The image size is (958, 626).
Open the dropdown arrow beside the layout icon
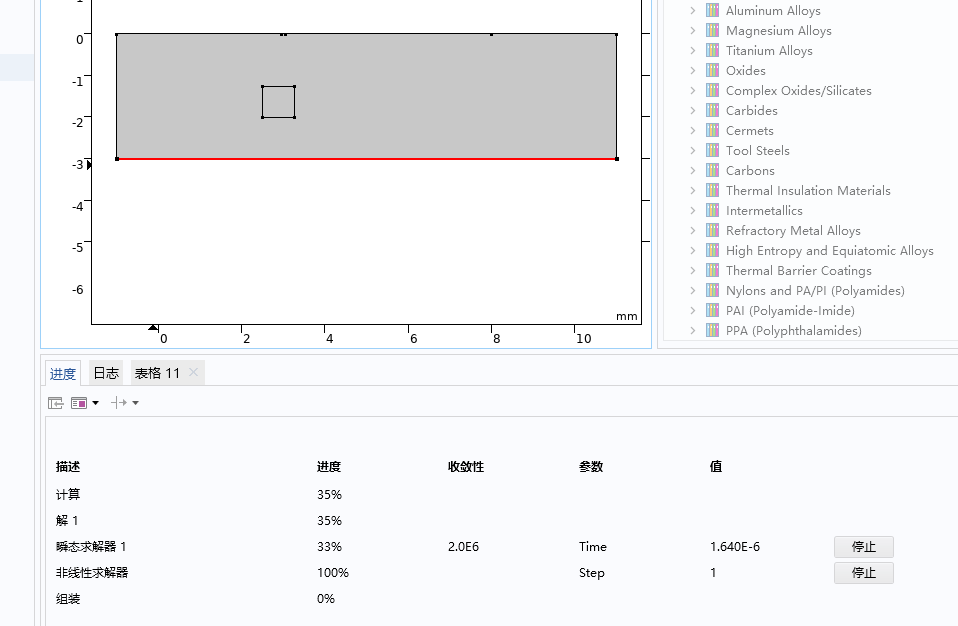[x=95, y=403]
